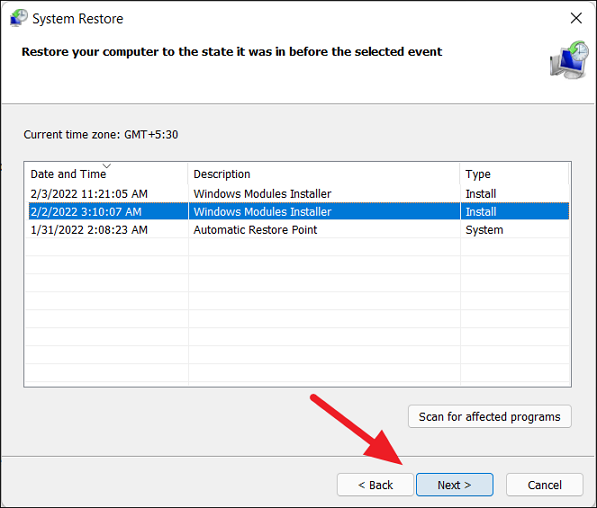This screenshot has height=508, width=597.
Task: Open Scan for affected programs
Action: click(490, 417)
